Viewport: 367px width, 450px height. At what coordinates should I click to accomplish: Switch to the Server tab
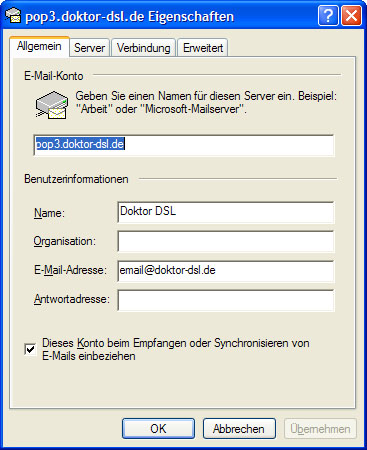click(x=89, y=48)
